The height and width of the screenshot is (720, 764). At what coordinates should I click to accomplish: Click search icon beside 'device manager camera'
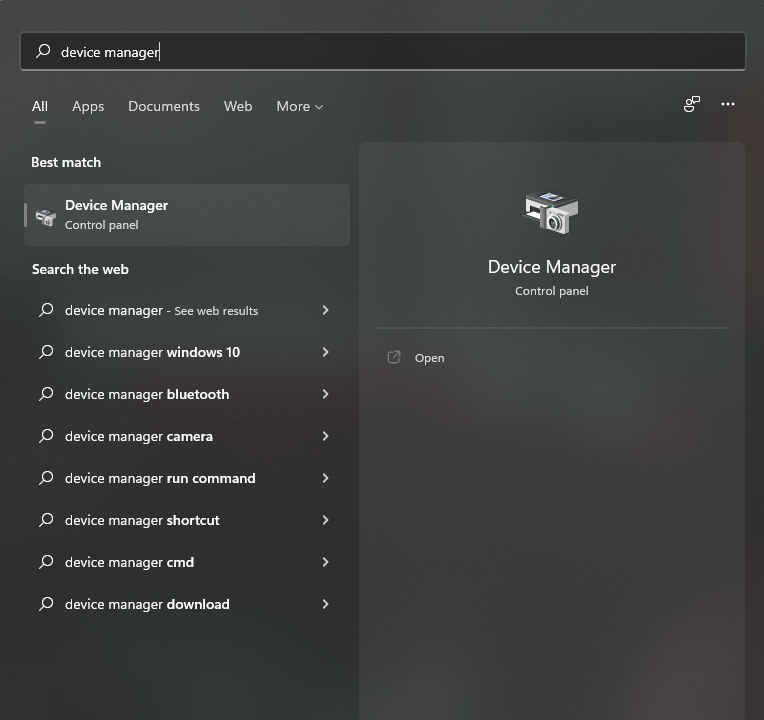coord(46,435)
